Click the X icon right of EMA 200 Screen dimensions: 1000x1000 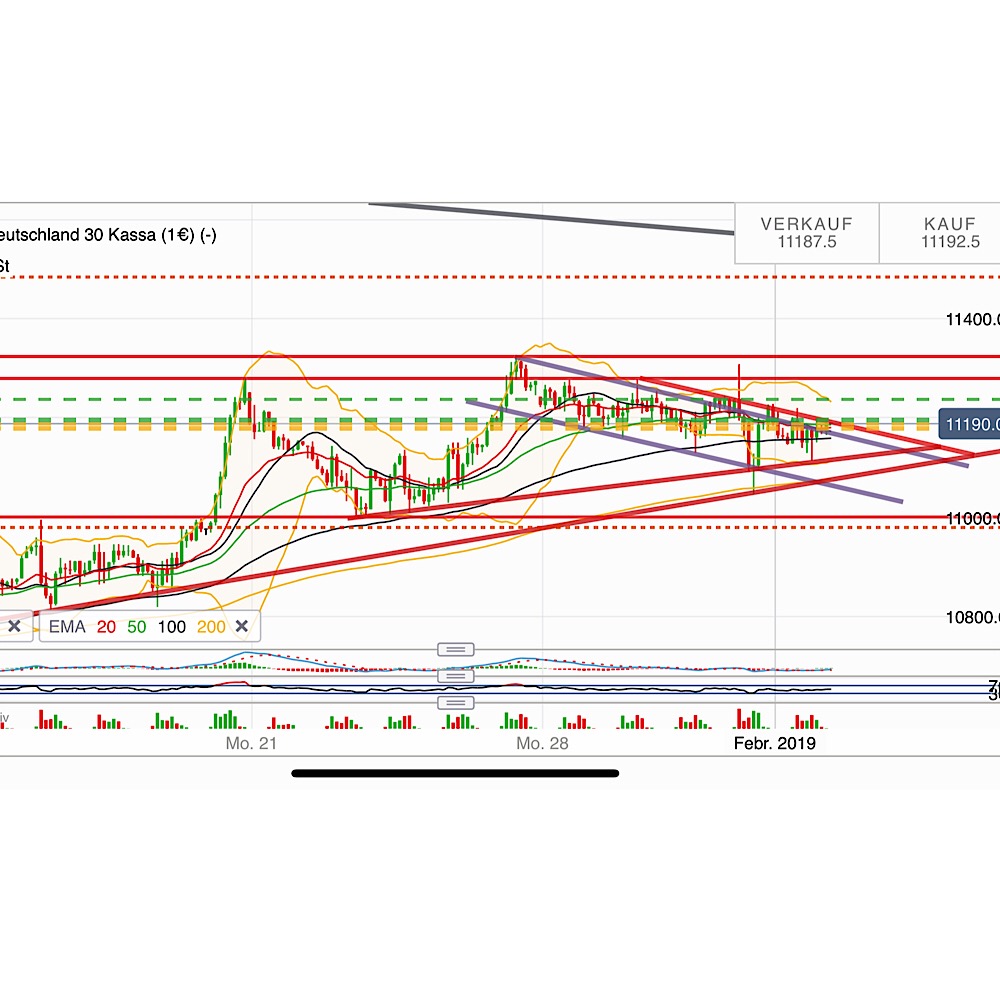click(x=242, y=626)
